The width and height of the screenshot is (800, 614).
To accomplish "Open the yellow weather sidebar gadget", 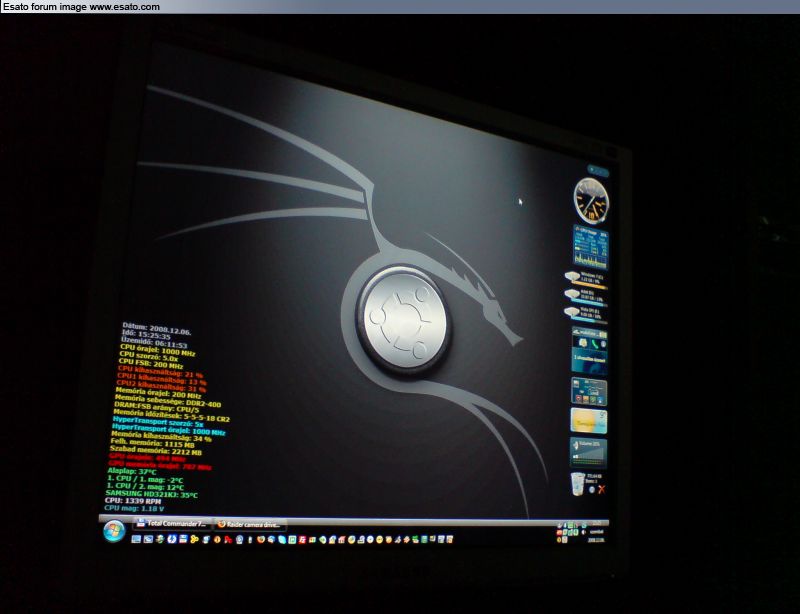I will 589,421.
